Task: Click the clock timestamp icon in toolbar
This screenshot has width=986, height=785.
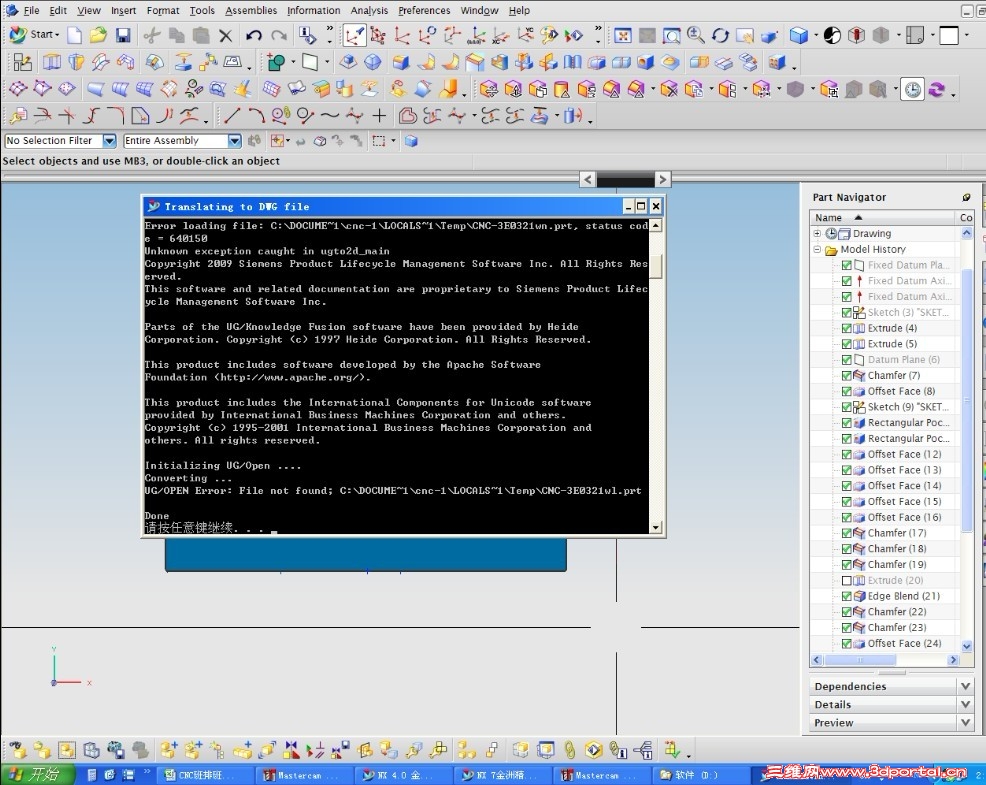Action: pyautogui.click(x=912, y=90)
